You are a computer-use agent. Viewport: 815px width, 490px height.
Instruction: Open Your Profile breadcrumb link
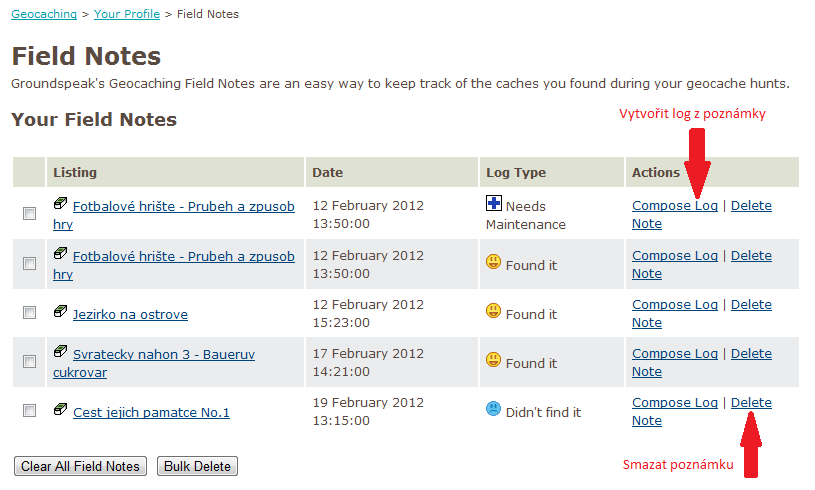(128, 14)
